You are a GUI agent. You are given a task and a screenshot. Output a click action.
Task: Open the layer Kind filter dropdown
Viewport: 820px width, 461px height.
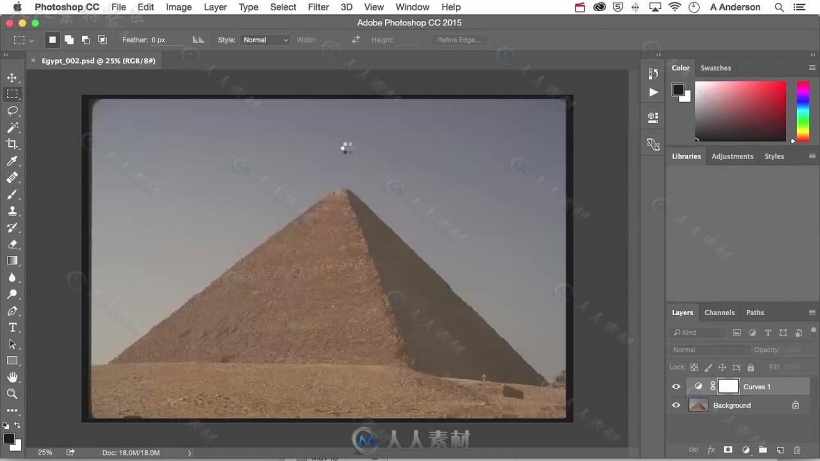[698, 332]
